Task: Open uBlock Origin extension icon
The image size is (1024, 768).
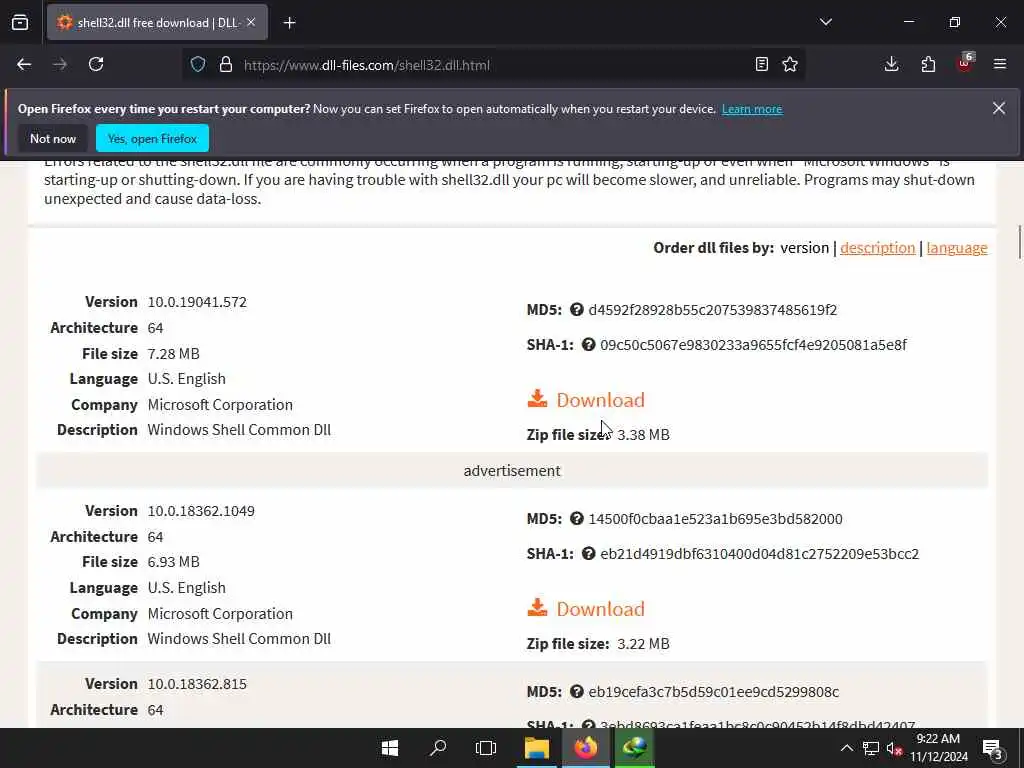Action: coord(965,63)
